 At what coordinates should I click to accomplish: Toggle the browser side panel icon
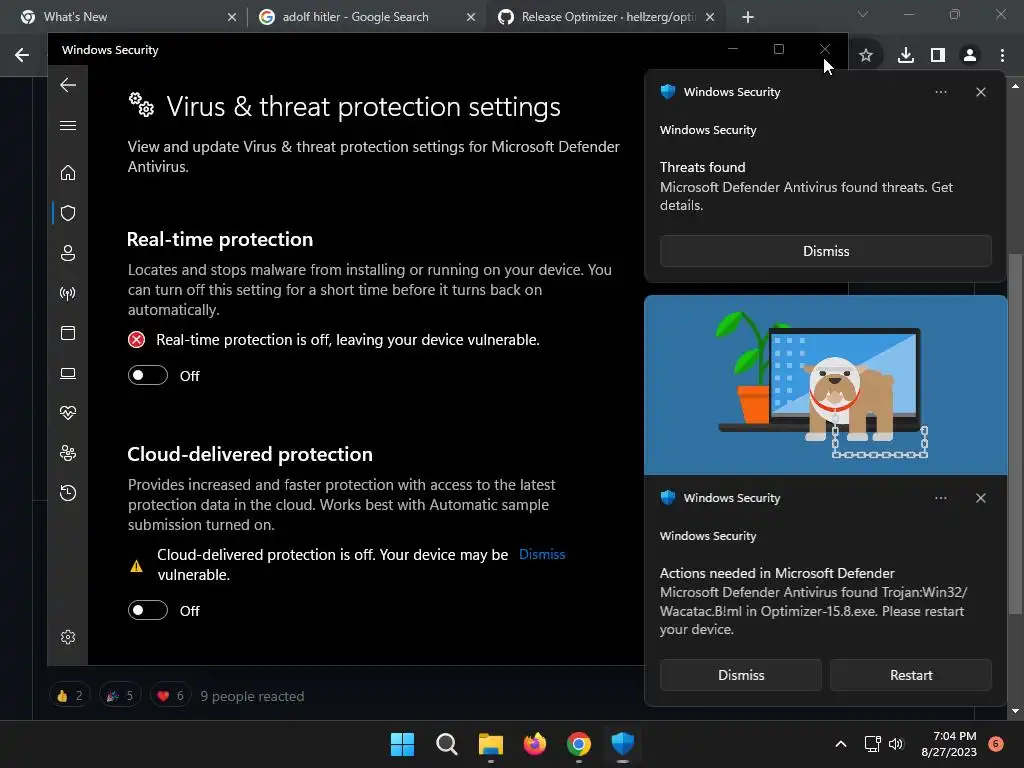pyautogui.click(x=938, y=56)
